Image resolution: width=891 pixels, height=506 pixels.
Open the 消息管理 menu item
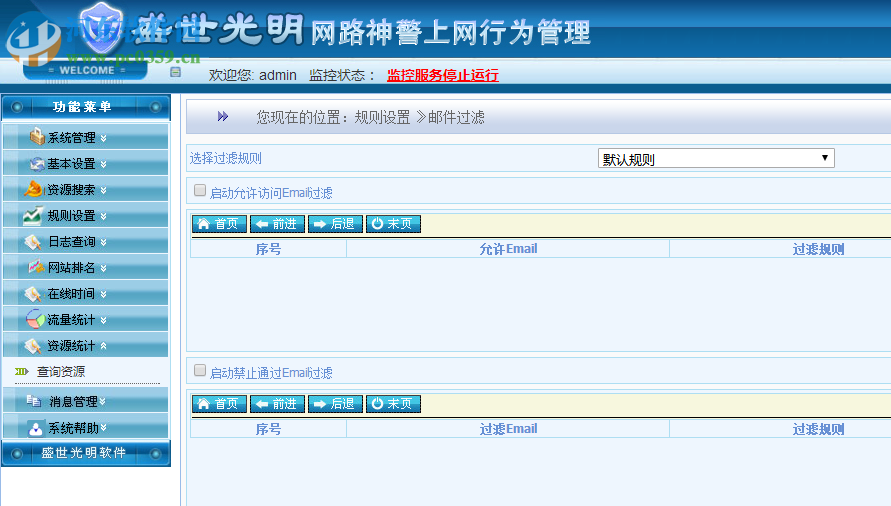coord(85,401)
